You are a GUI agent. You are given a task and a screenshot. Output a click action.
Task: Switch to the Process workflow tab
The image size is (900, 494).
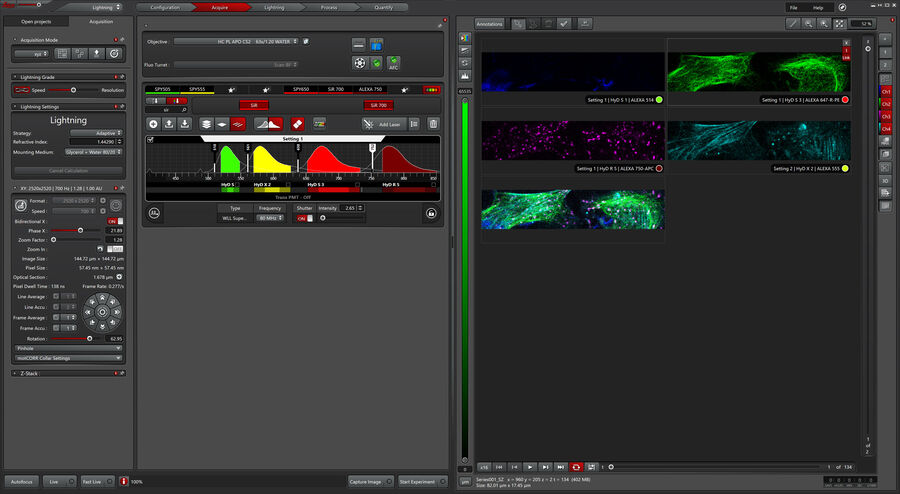pos(329,7)
